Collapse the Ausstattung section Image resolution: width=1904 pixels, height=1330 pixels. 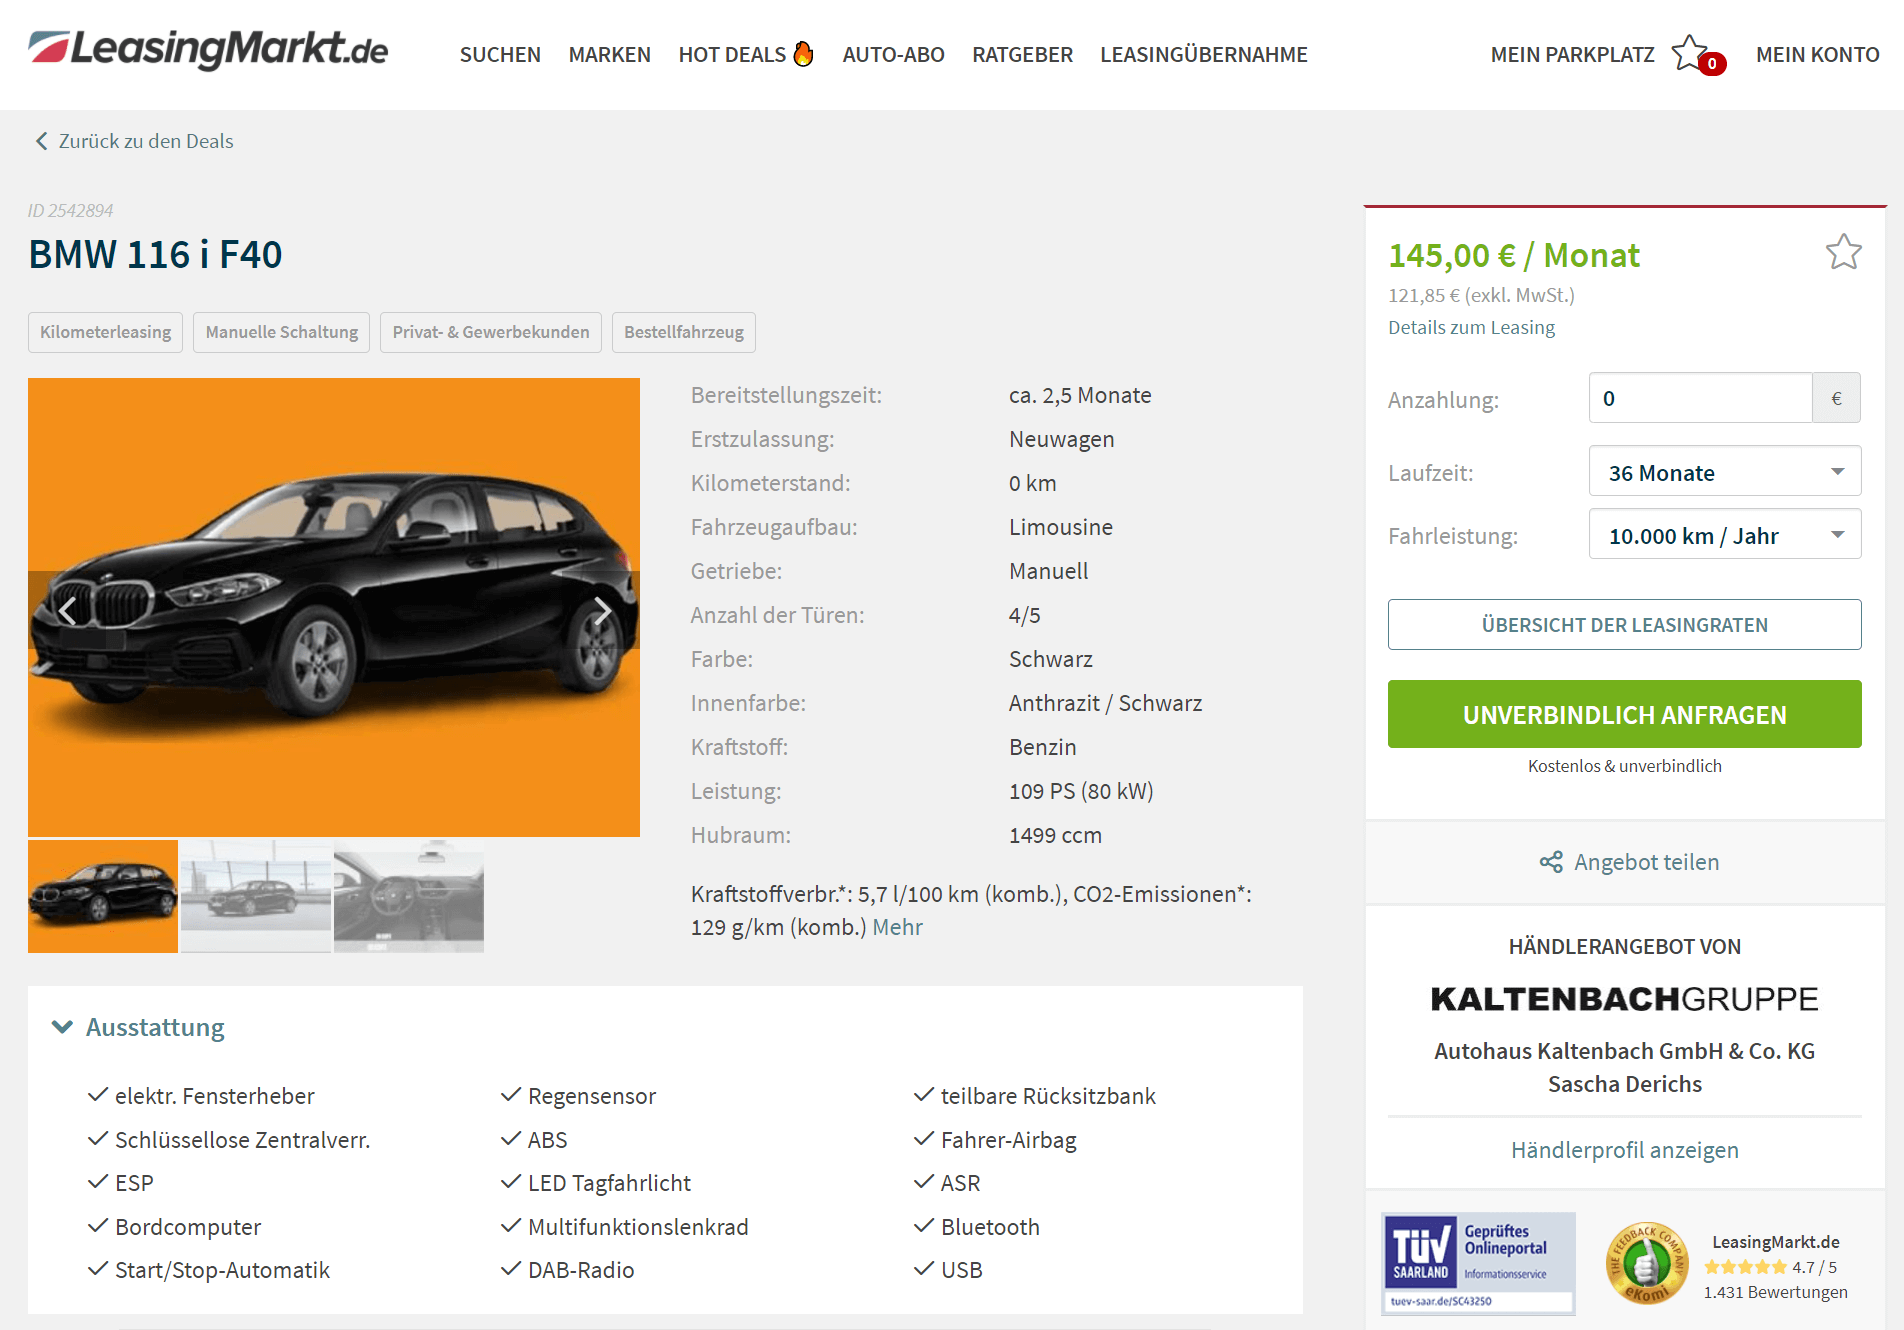click(x=62, y=1027)
